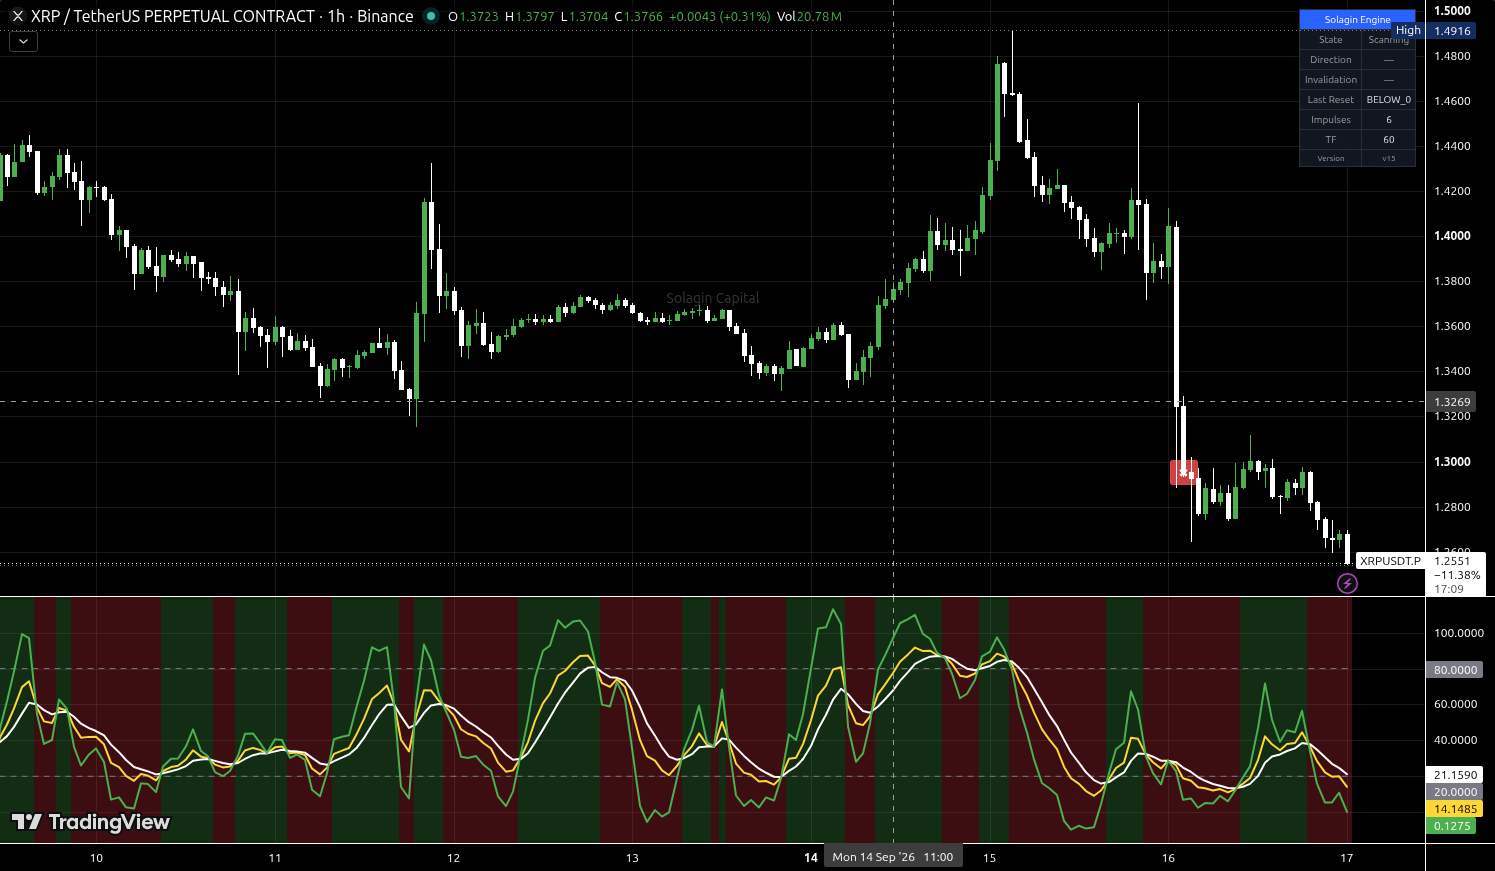1495x871 pixels.
Task: Click the Solagin Engine table header
Action: [x=1357, y=19]
